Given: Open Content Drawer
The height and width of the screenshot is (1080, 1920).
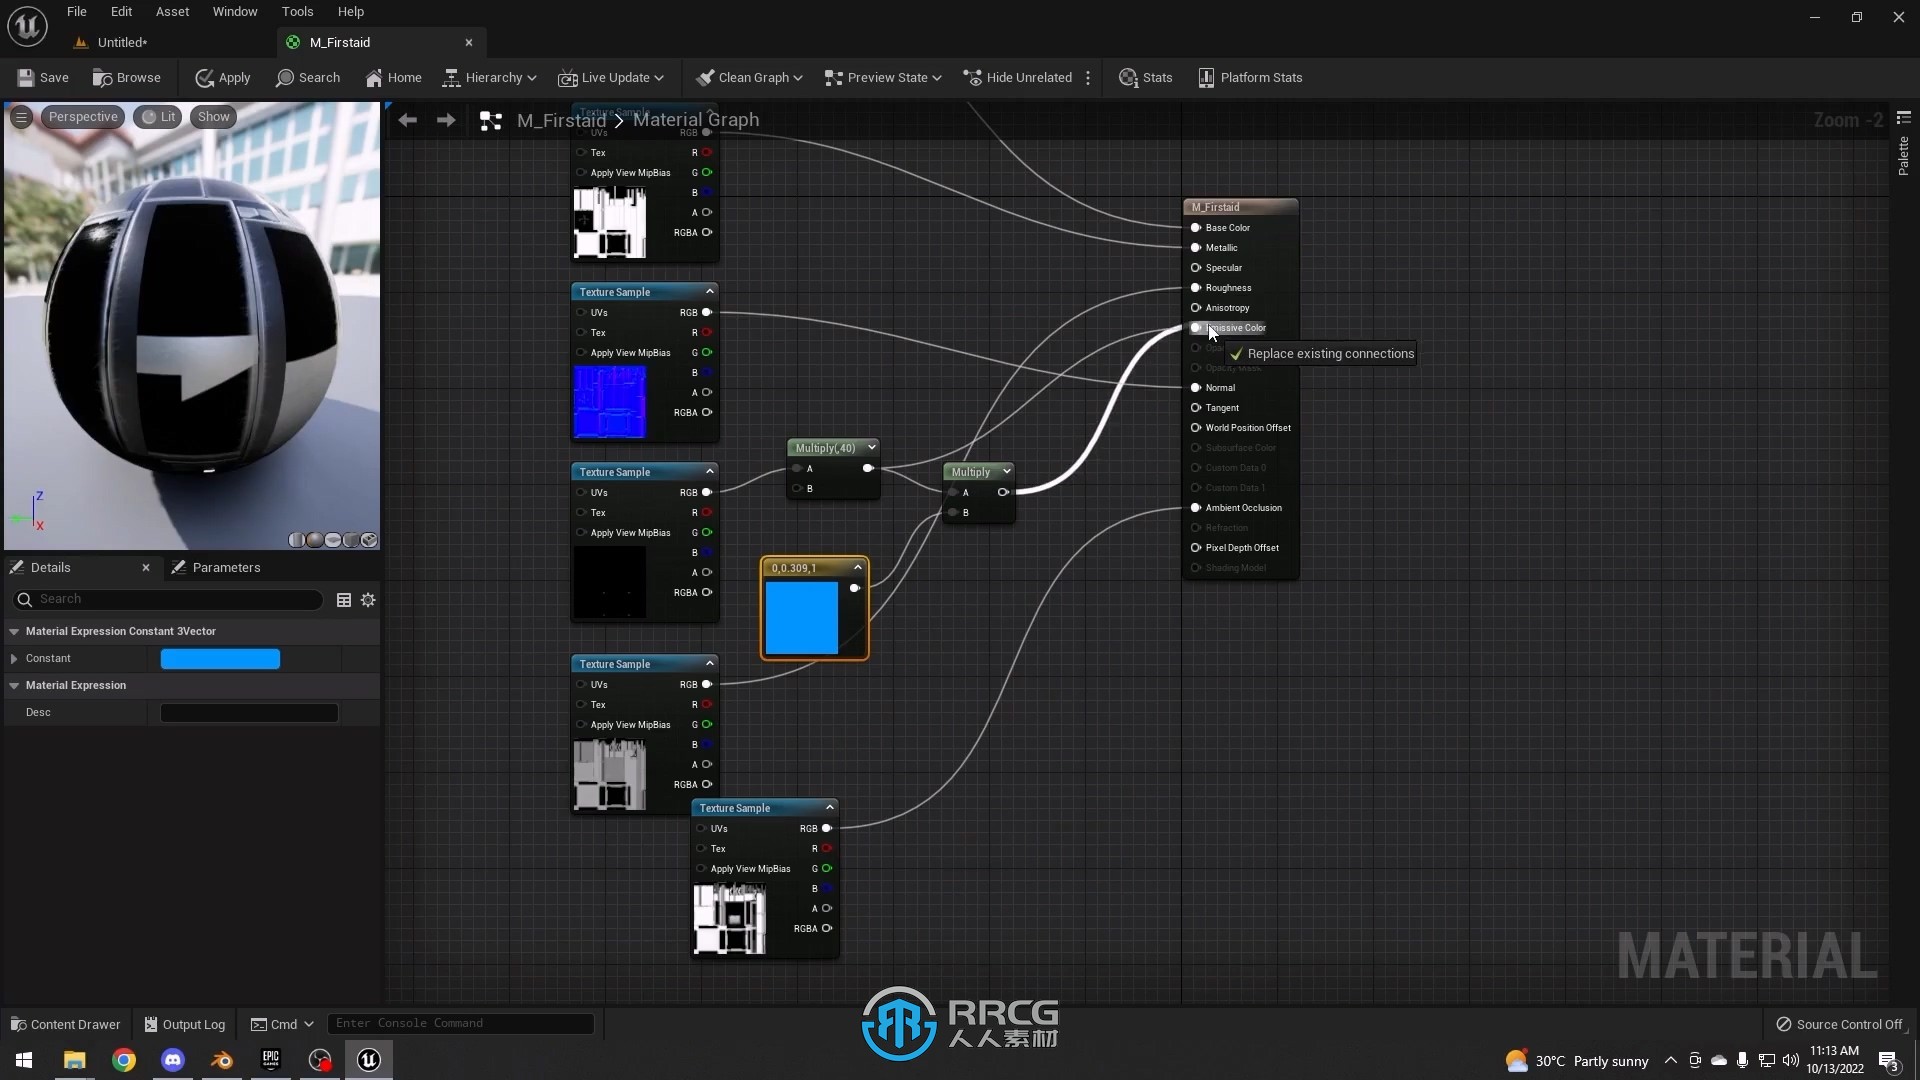Looking at the screenshot, I should tap(65, 1024).
